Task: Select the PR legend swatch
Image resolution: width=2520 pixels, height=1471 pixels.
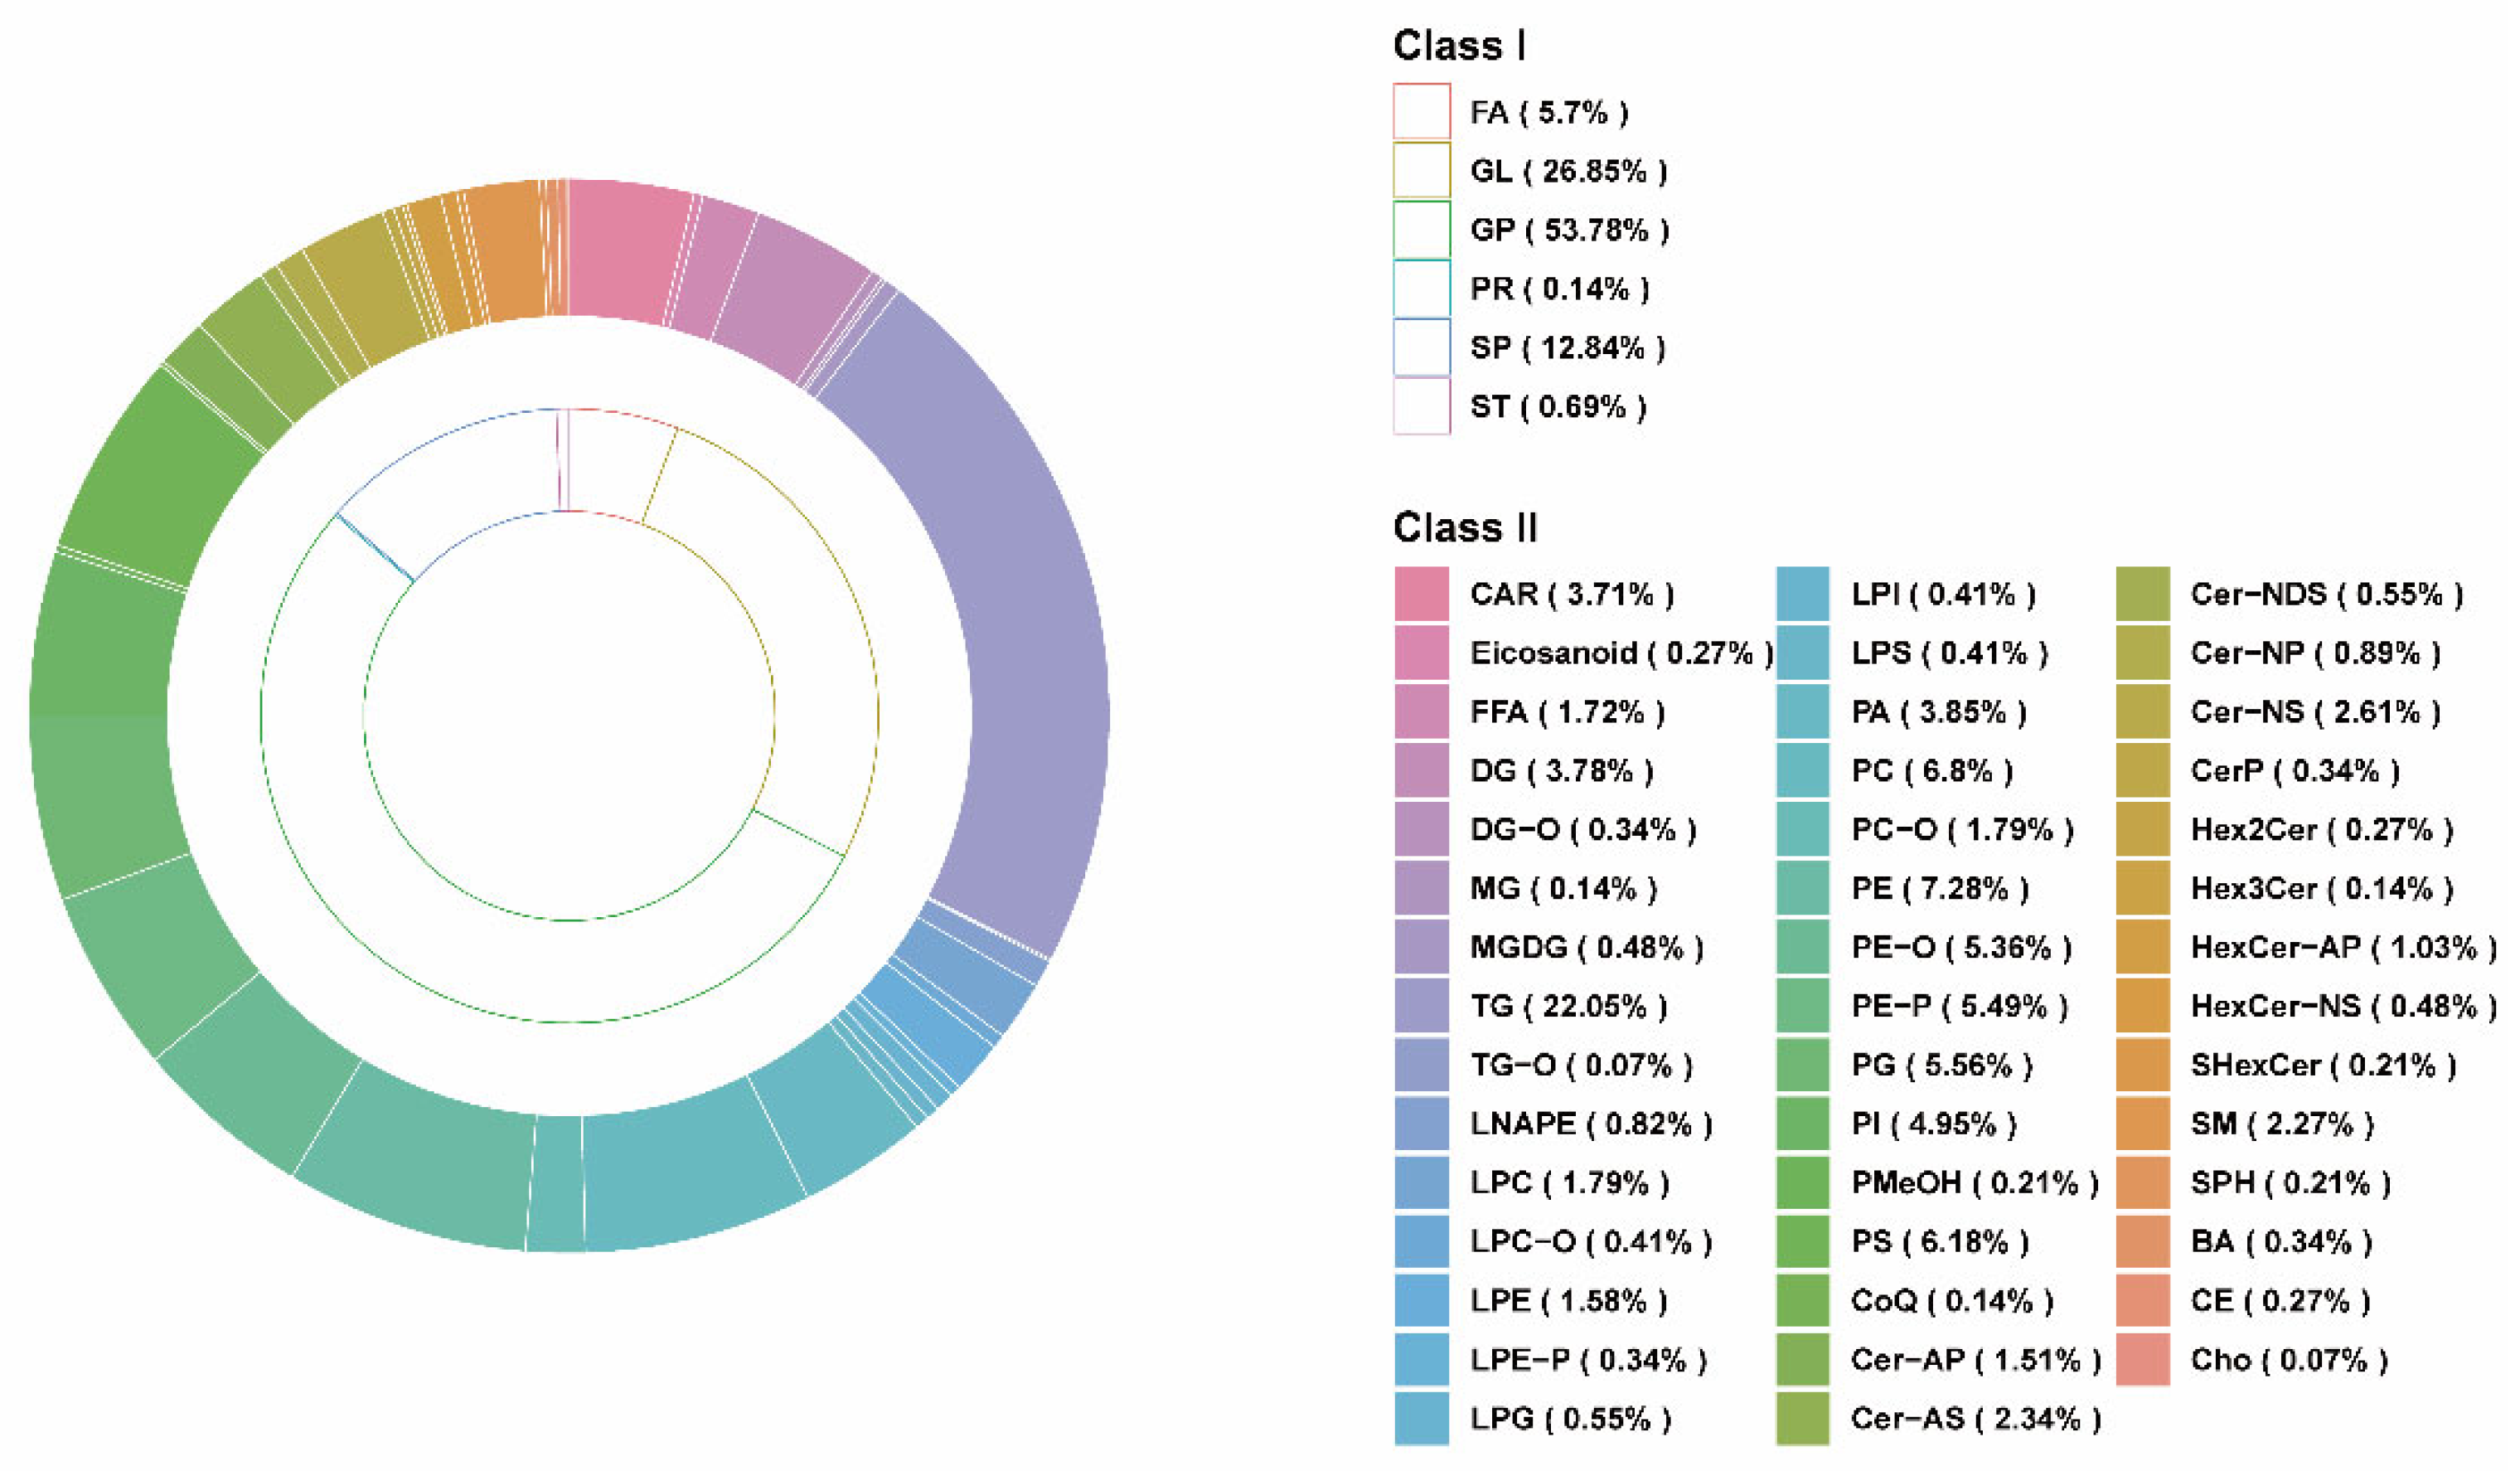Action: click(1421, 288)
